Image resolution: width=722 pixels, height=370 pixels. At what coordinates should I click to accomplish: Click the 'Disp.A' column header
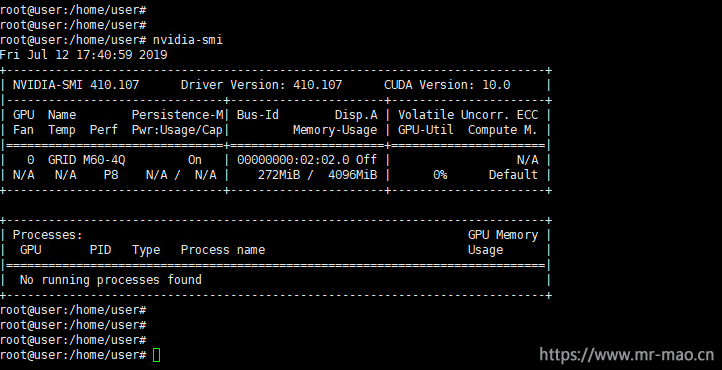coord(356,115)
